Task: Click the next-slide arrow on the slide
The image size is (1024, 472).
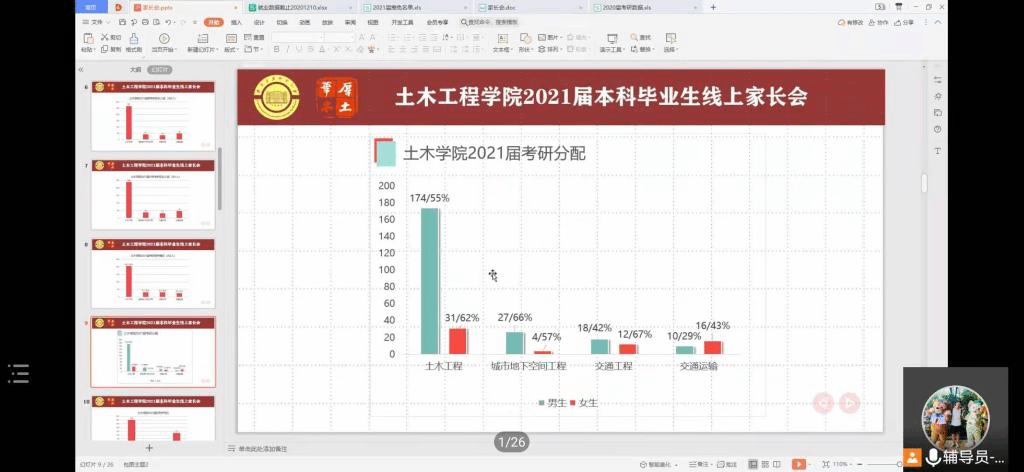Action: tap(849, 403)
